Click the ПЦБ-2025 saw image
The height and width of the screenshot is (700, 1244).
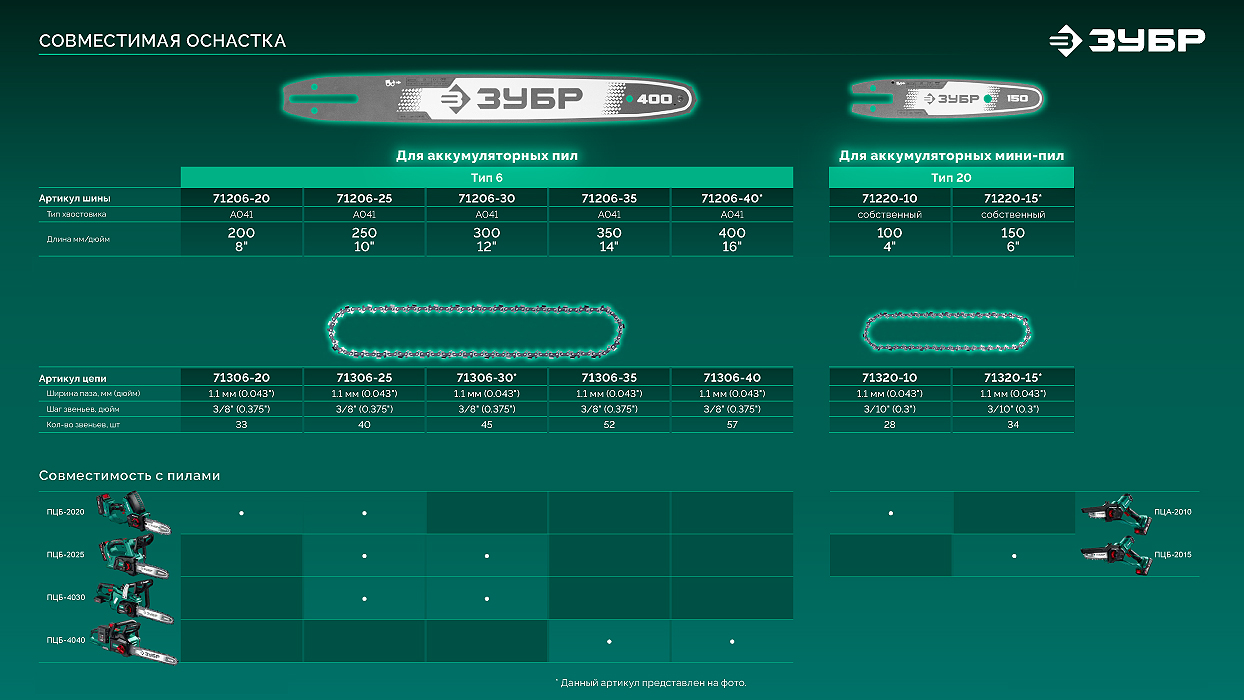coord(132,556)
